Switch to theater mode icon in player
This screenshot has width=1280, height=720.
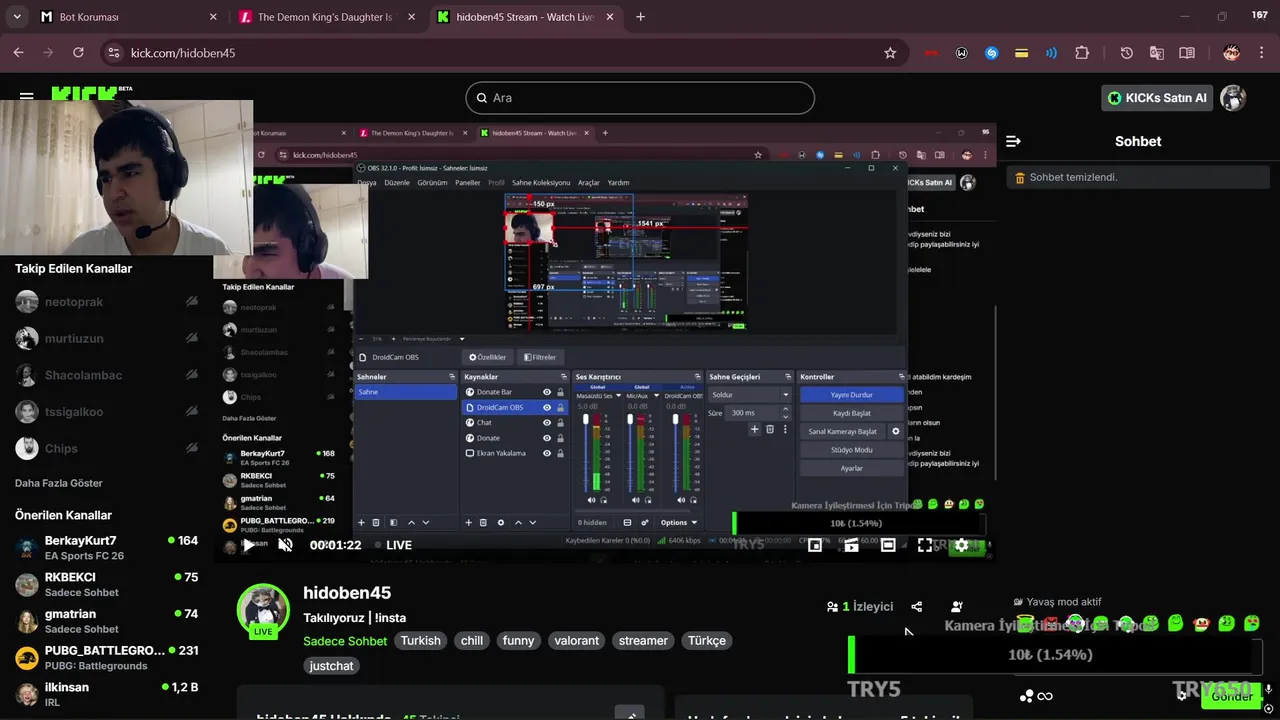888,545
